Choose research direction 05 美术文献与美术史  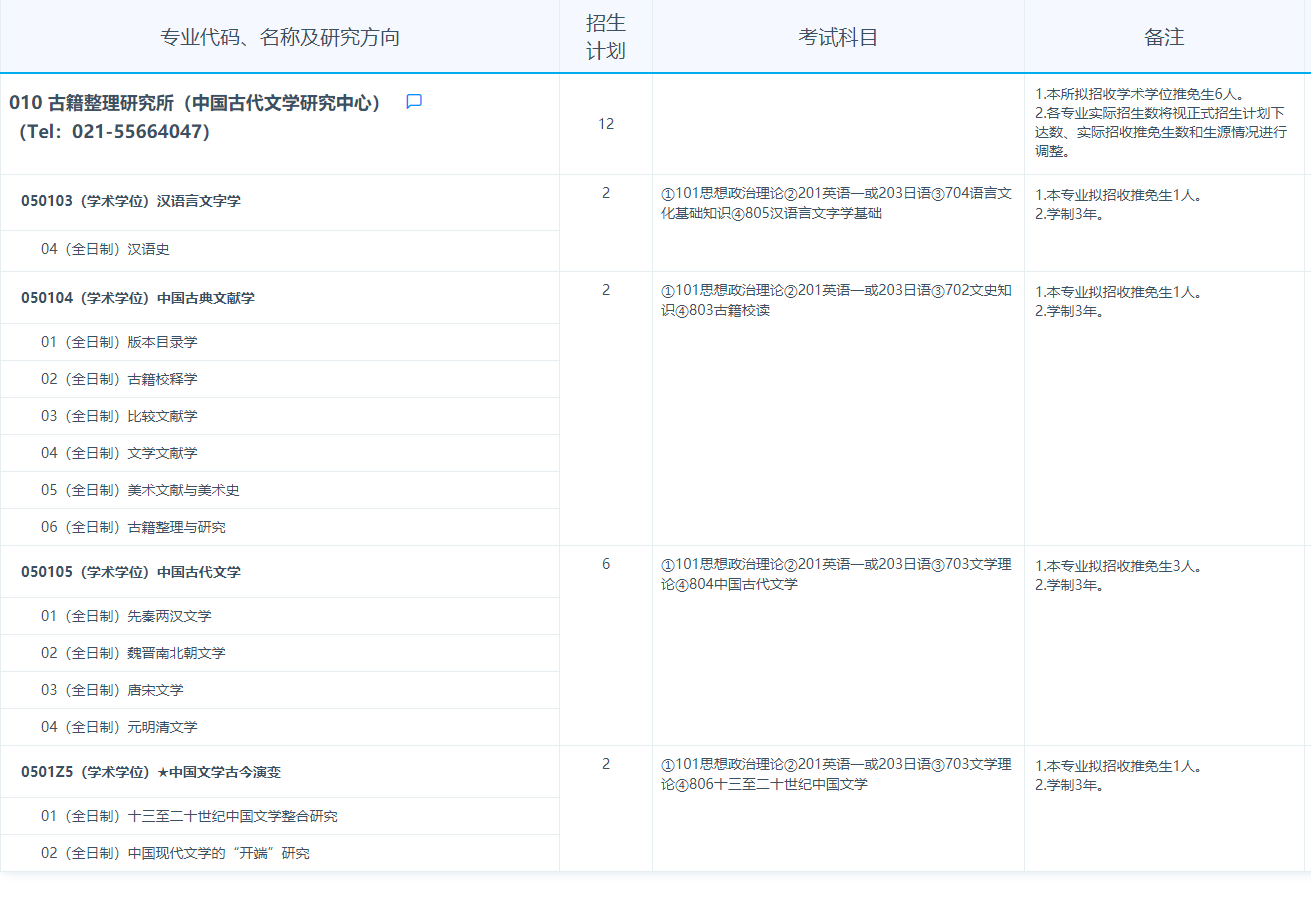(x=140, y=490)
